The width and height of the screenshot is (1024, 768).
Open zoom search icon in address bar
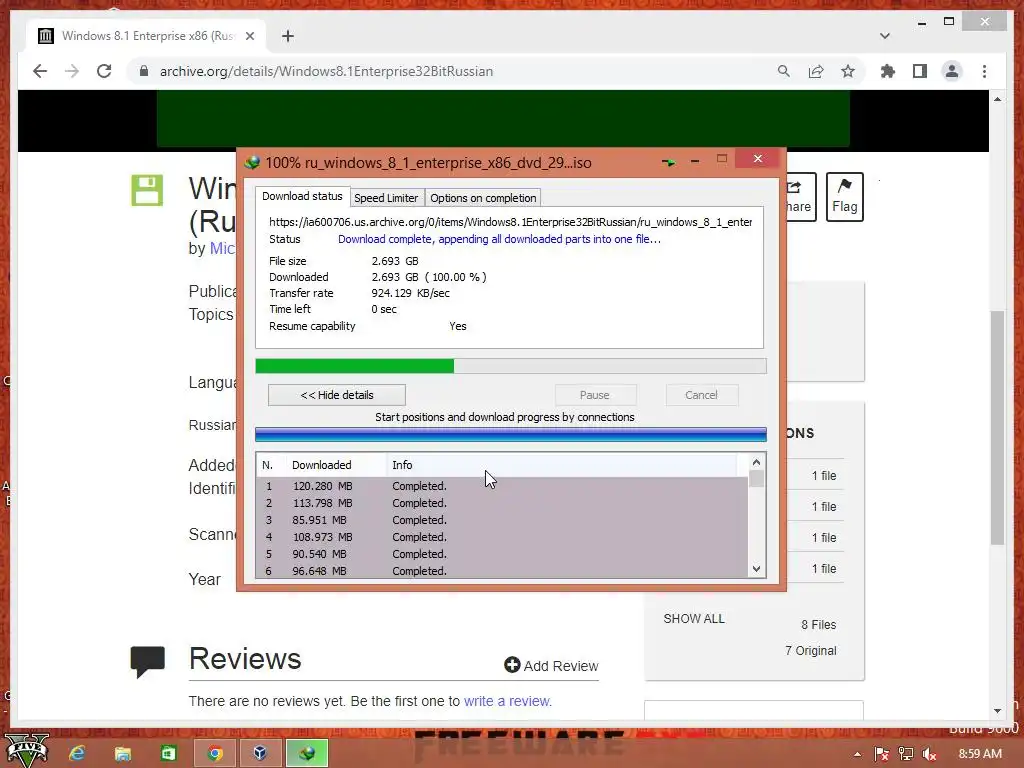(x=784, y=71)
